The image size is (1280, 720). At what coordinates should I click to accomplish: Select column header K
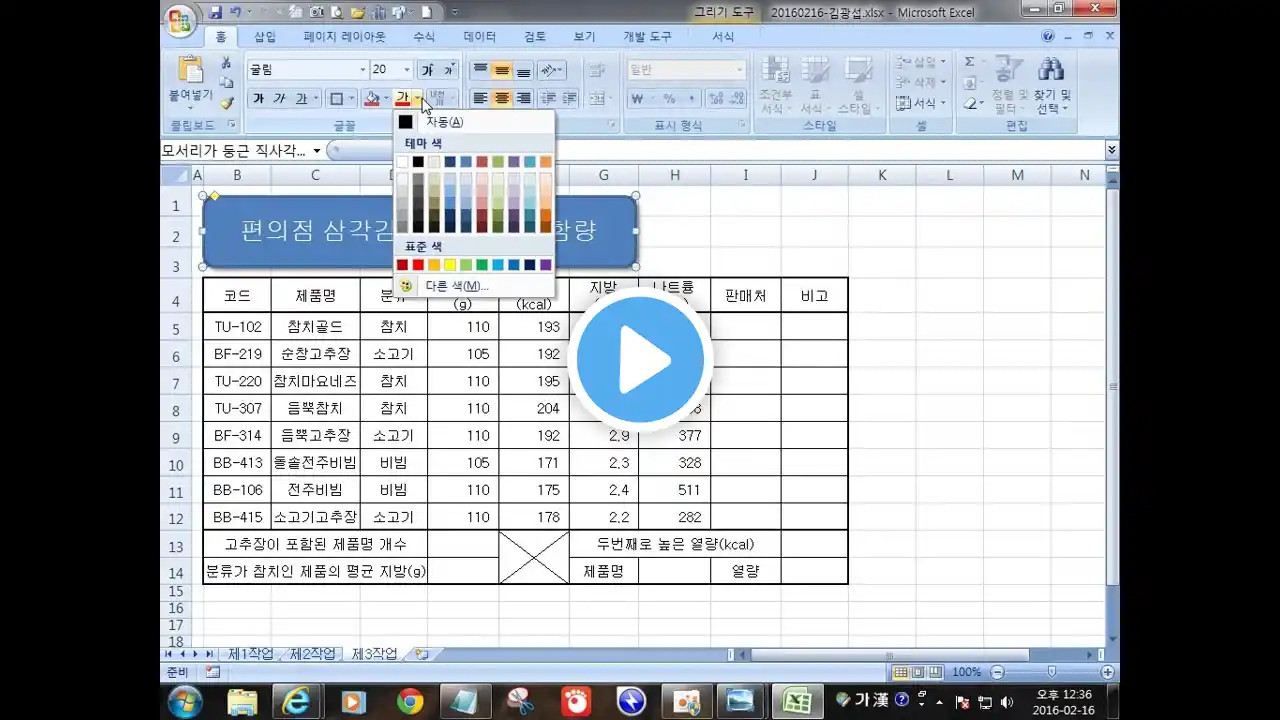point(882,175)
